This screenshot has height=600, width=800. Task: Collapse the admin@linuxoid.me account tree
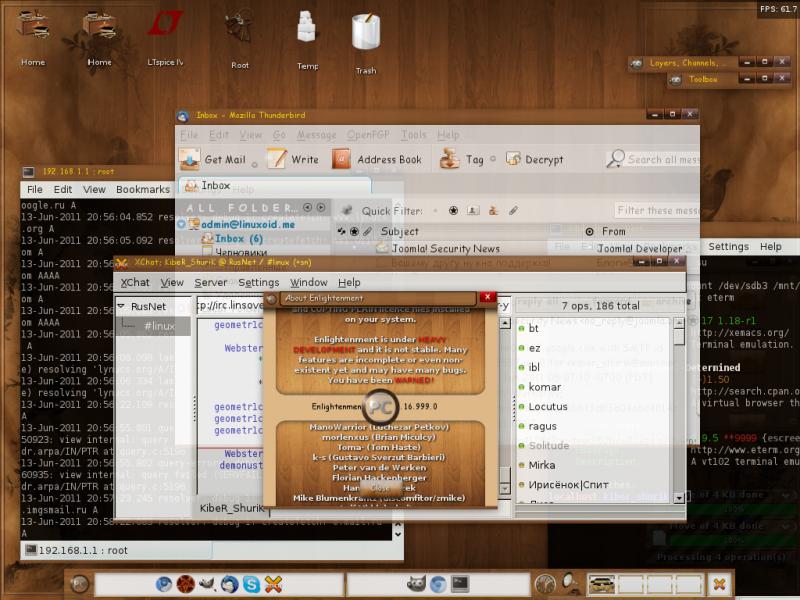point(181,224)
